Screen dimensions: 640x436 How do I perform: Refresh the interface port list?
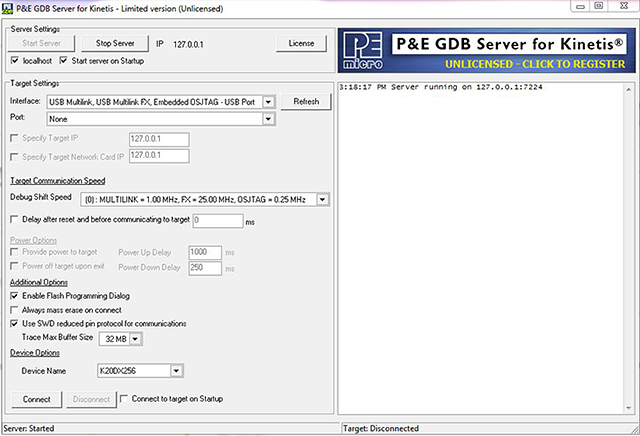point(306,102)
